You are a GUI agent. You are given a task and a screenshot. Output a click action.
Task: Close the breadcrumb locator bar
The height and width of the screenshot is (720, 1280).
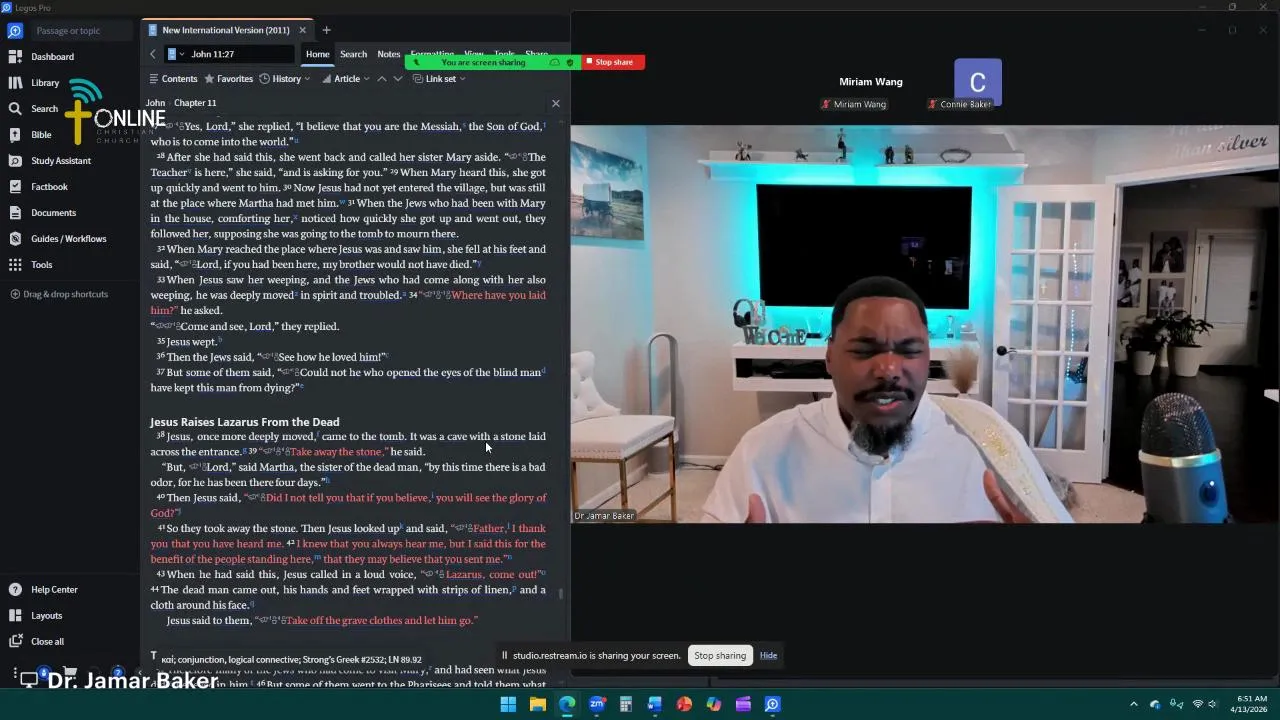(x=556, y=103)
